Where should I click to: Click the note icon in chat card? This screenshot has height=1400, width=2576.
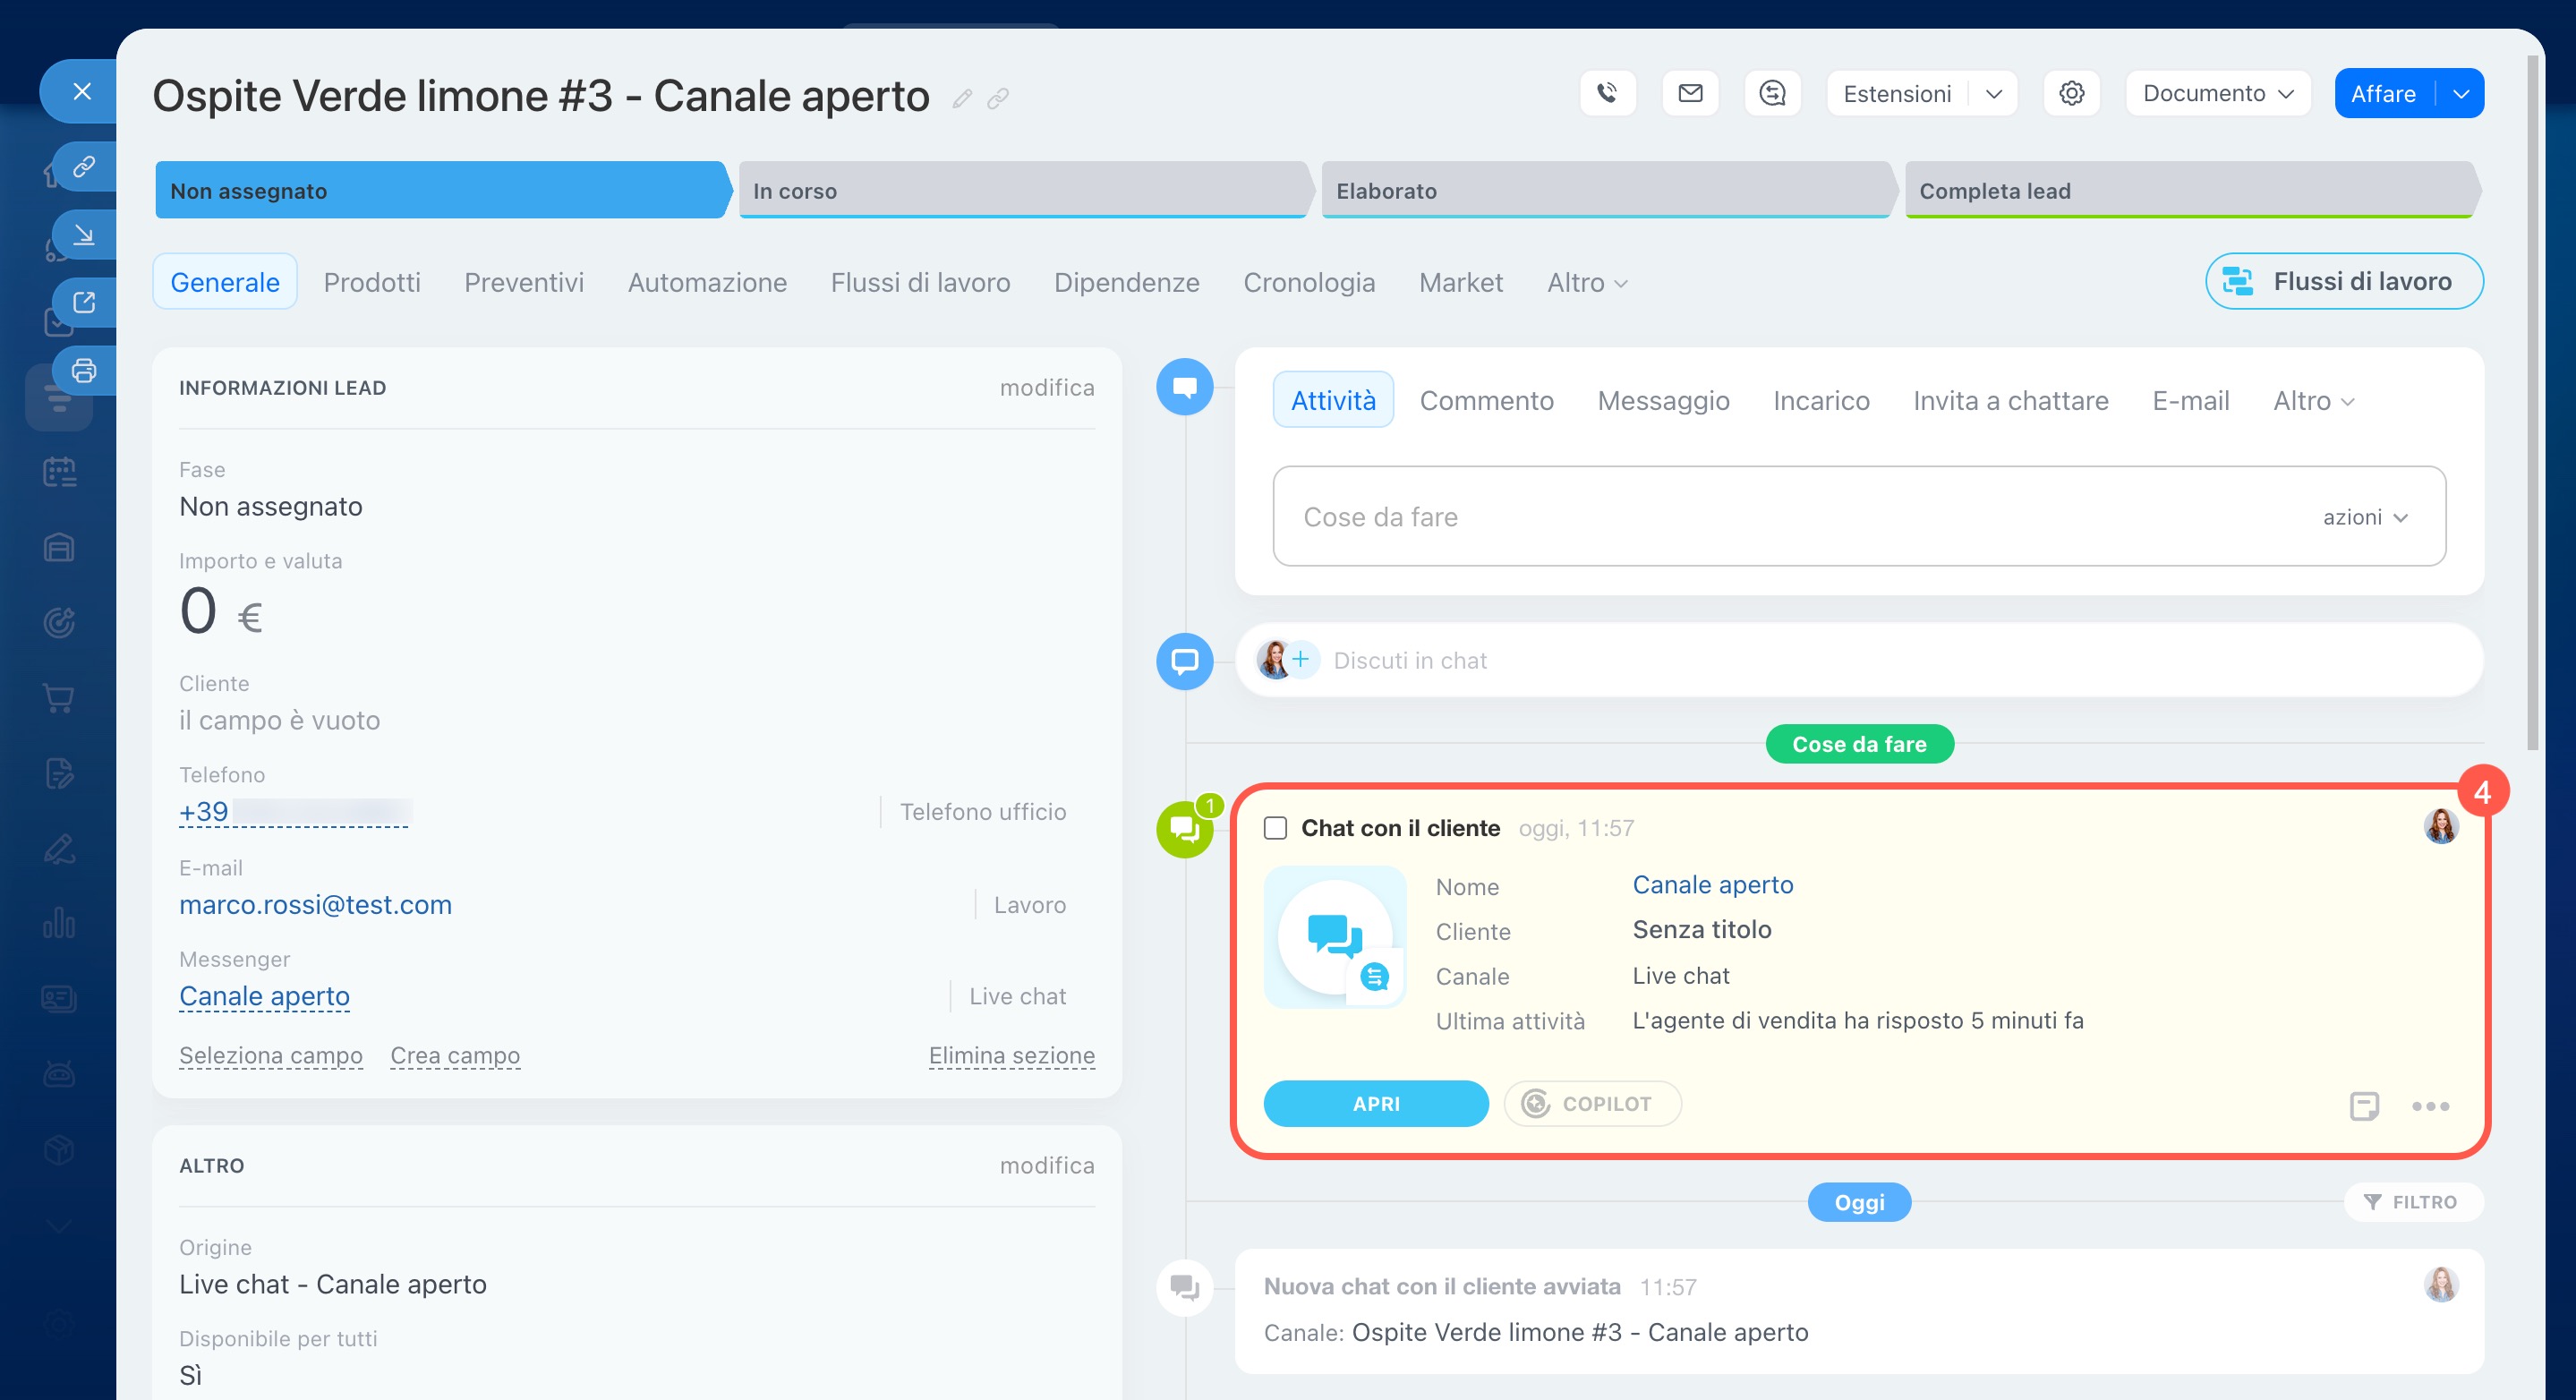pyautogui.click(x=2364, y=1105)
